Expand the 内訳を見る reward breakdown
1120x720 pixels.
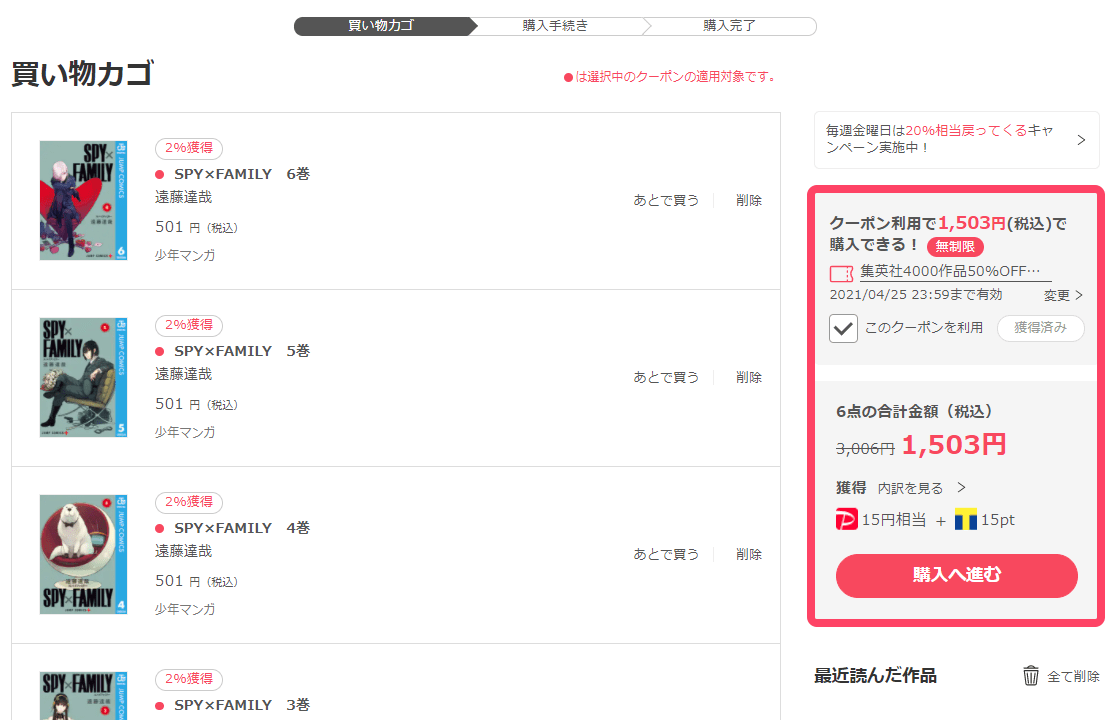click(x=921, y=488)
